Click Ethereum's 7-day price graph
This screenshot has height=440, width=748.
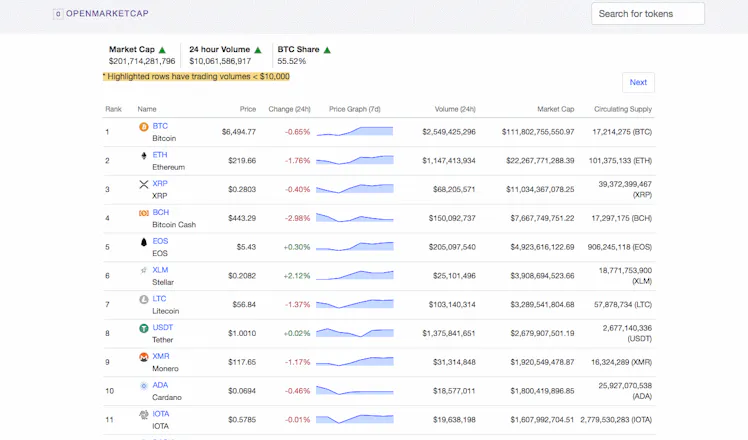pyautogui.click(x=355, y=160)
